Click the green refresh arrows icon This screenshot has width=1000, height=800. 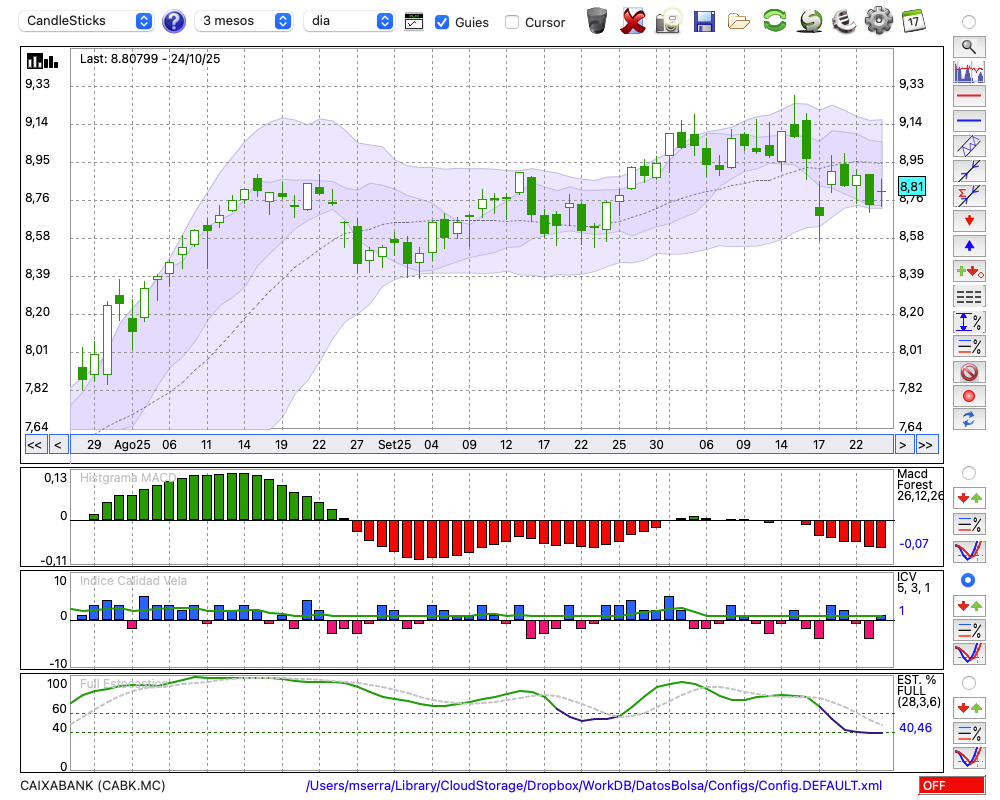[775, 20]
